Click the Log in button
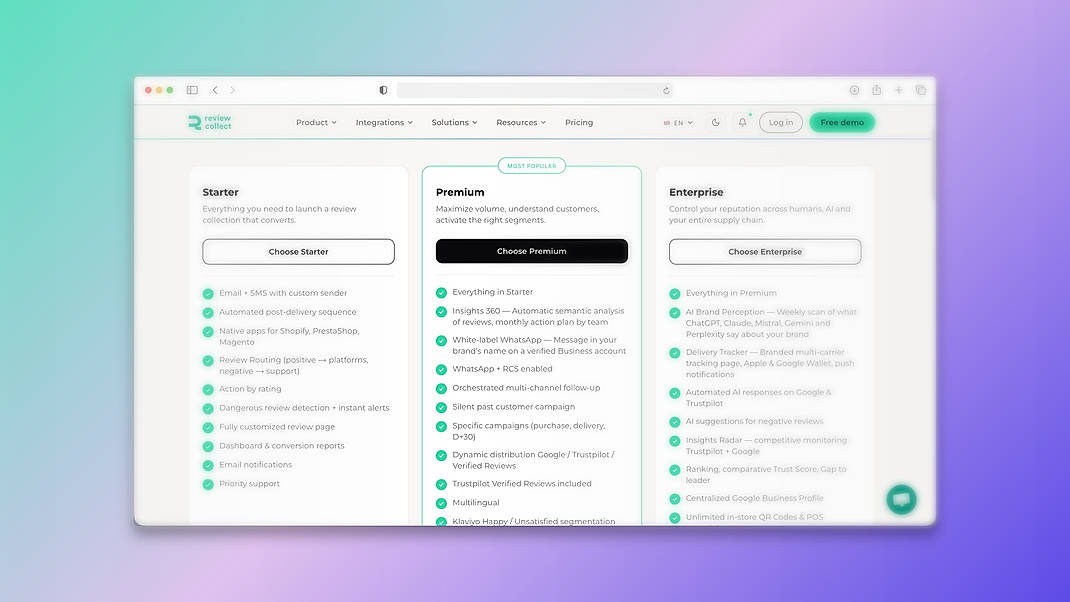 [781, 122]
